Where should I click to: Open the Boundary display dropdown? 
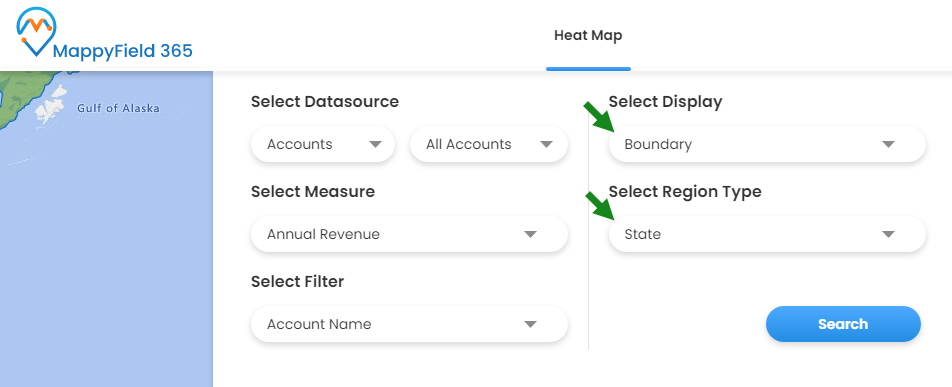pyautogui.click(x=767, y=145)
